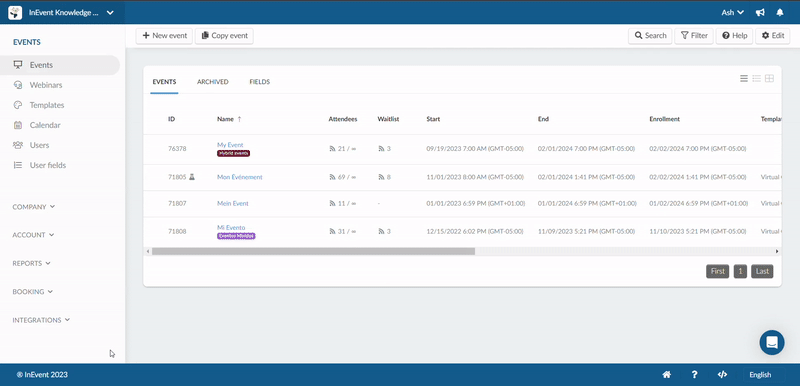The width and height of the screenshot is (800, 386).
Task: Click the question mark footer icon
Action: coord(694,375)
